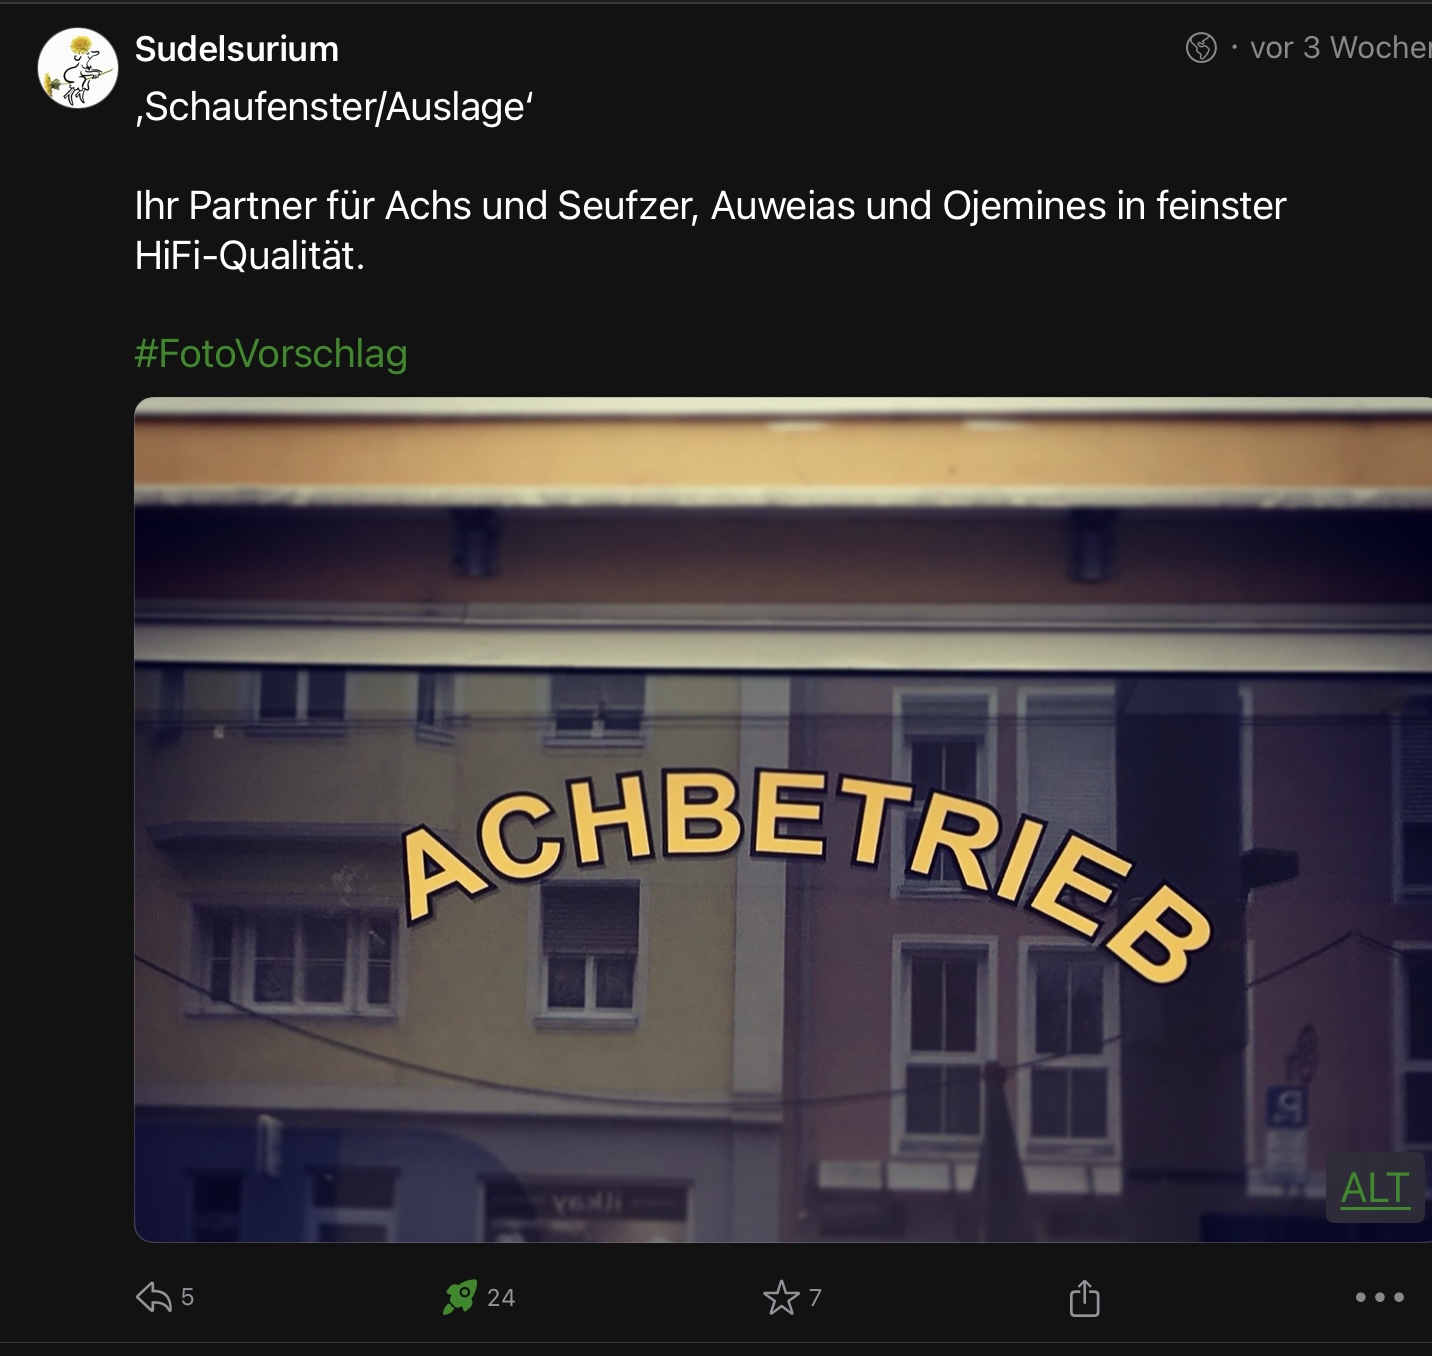The width and height of the screenshot is (1432, 1356).
Task: Select the 'Schaufenster/Auslage' title line
Action: click(x=334, y=107)
